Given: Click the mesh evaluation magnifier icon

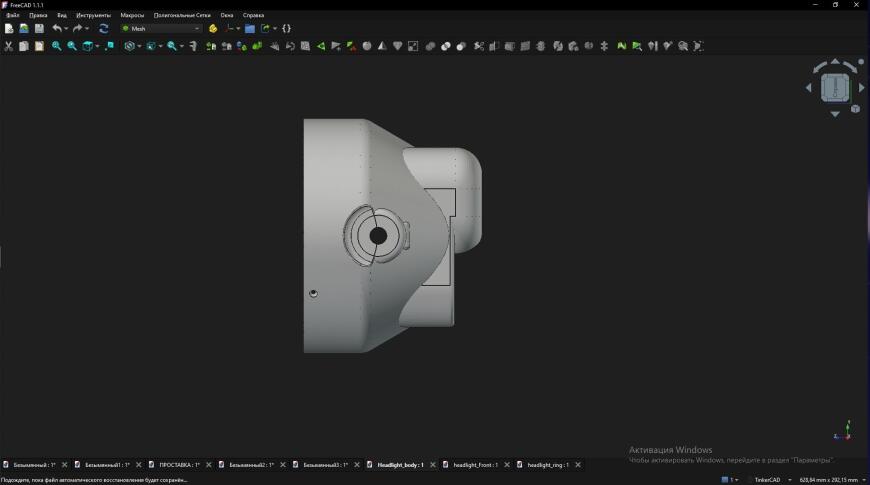Looking at the screenshot, I should [683, 46].
